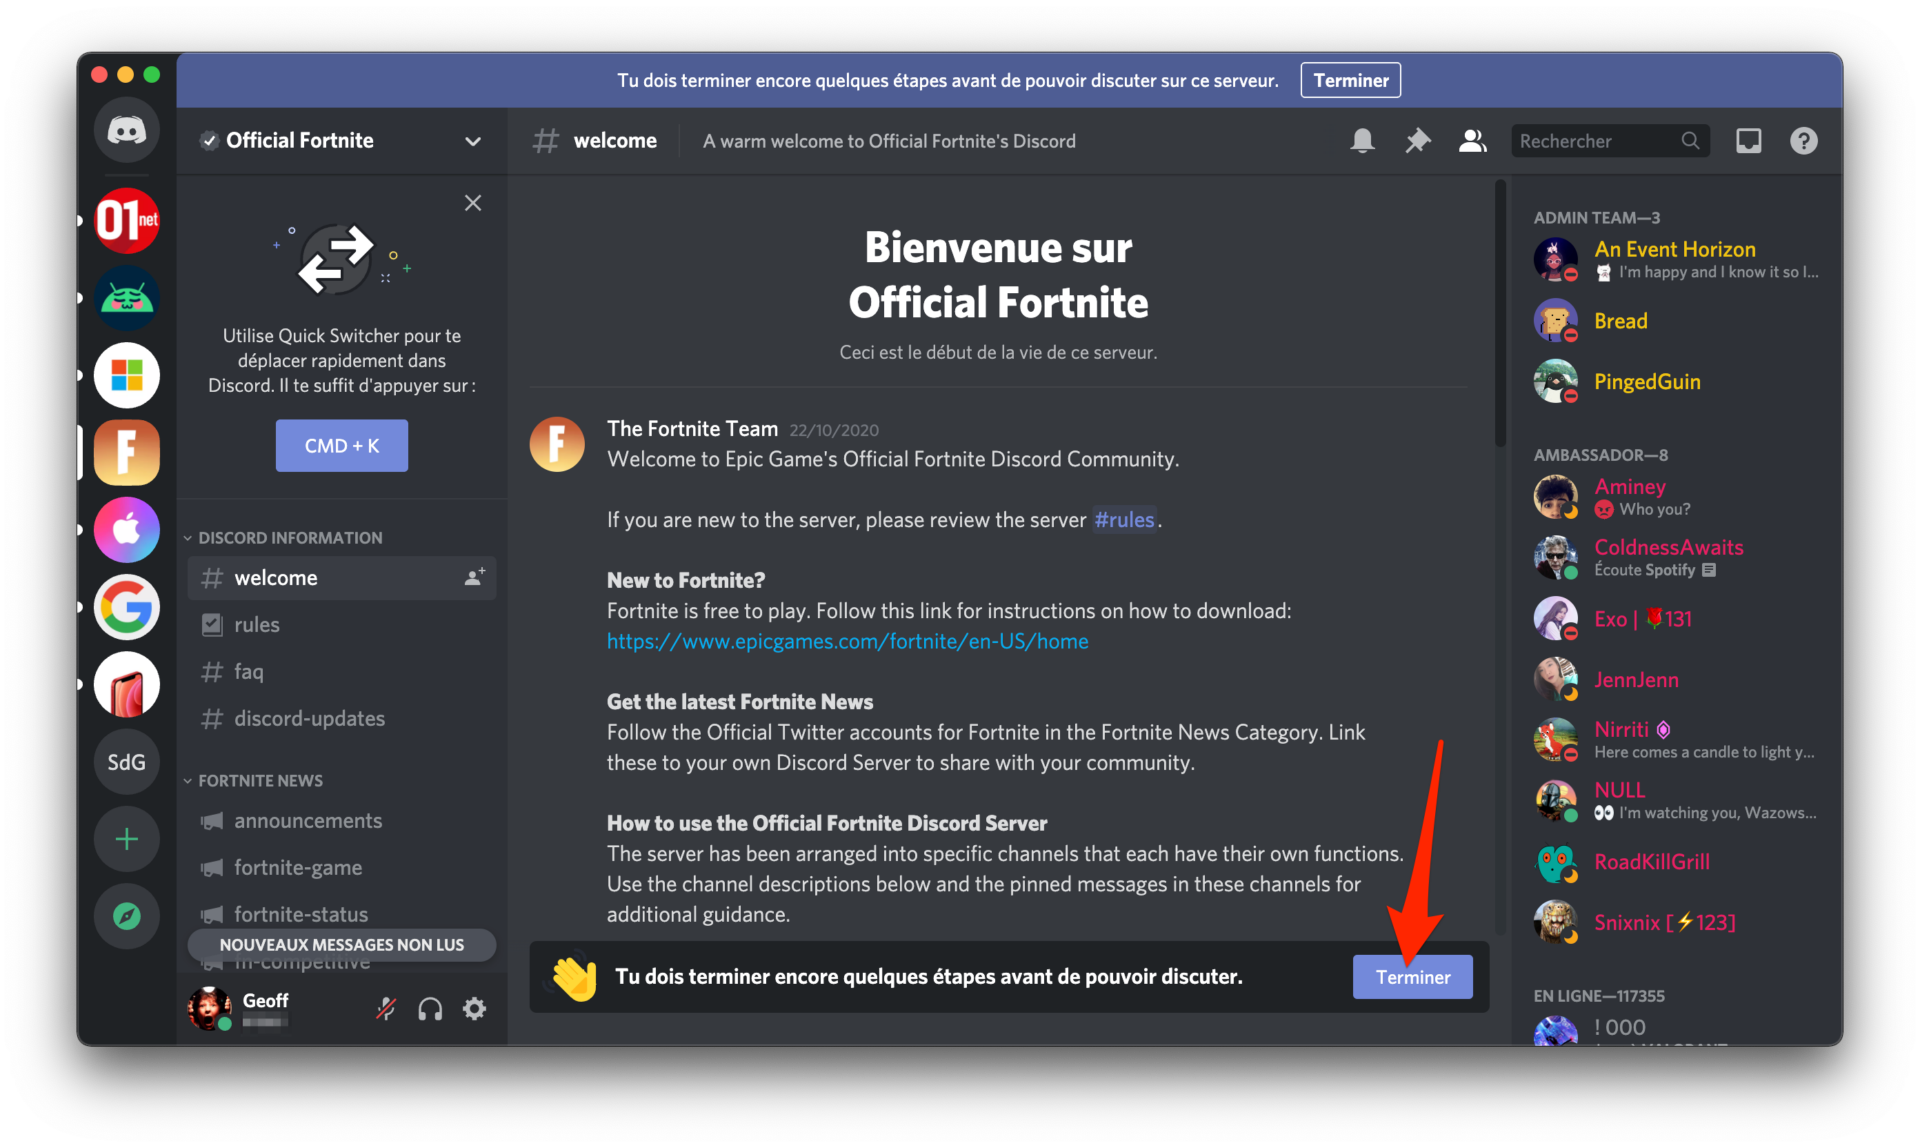Open the fortnite-game channel
The width and height of the screenshot is (1920, 1148).
pos(341,868)
